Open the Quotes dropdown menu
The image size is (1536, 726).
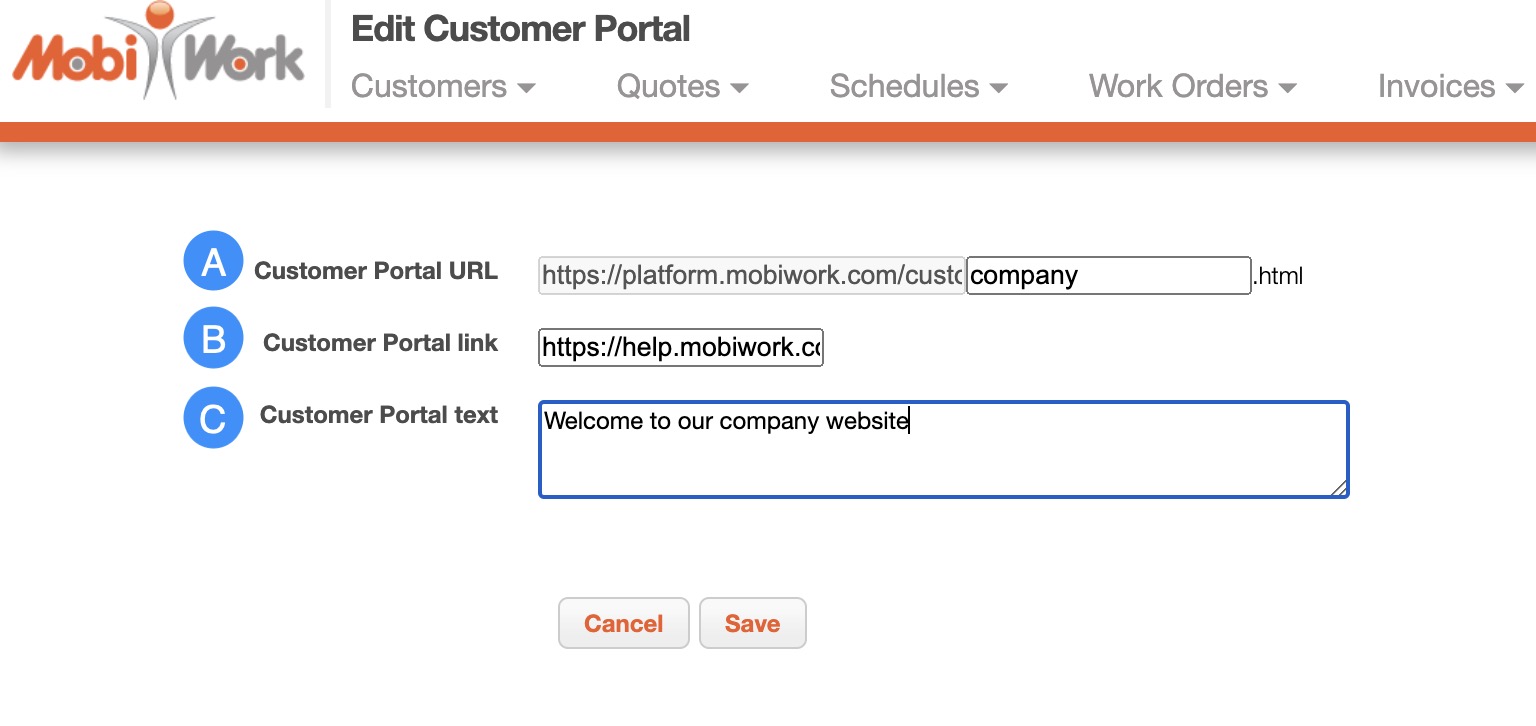682,87
